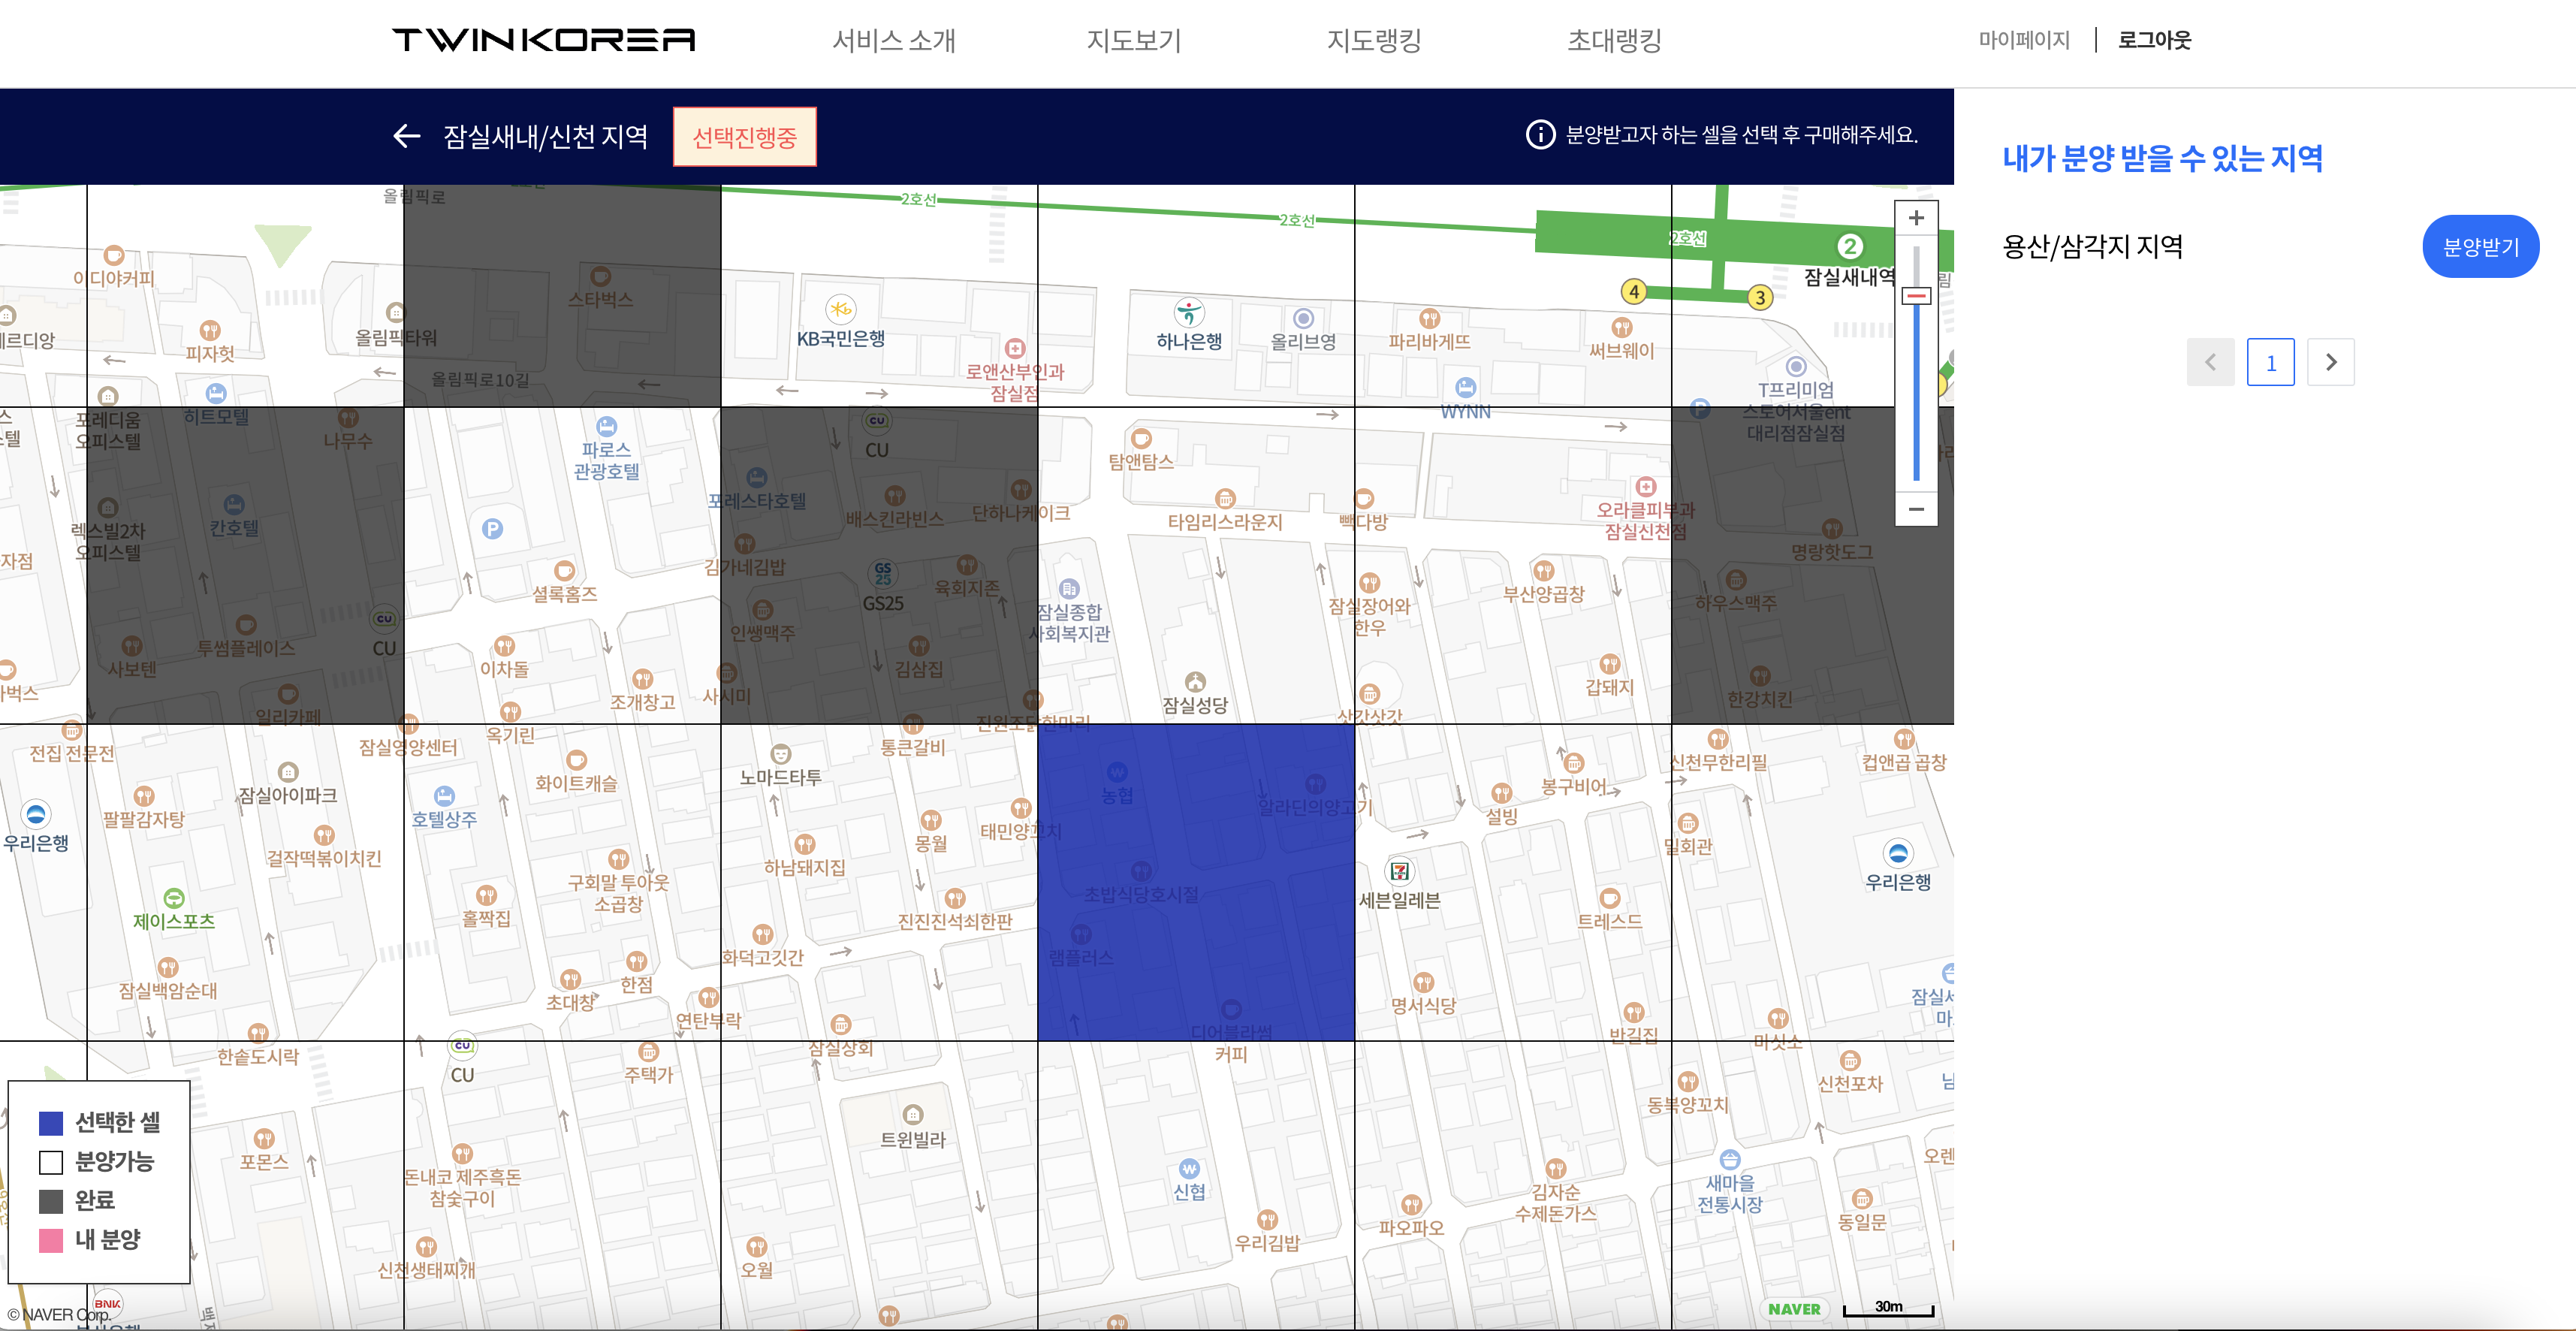Click the 분양받기 button
Screen dimensions: 2576x1331
(2480, 247)
